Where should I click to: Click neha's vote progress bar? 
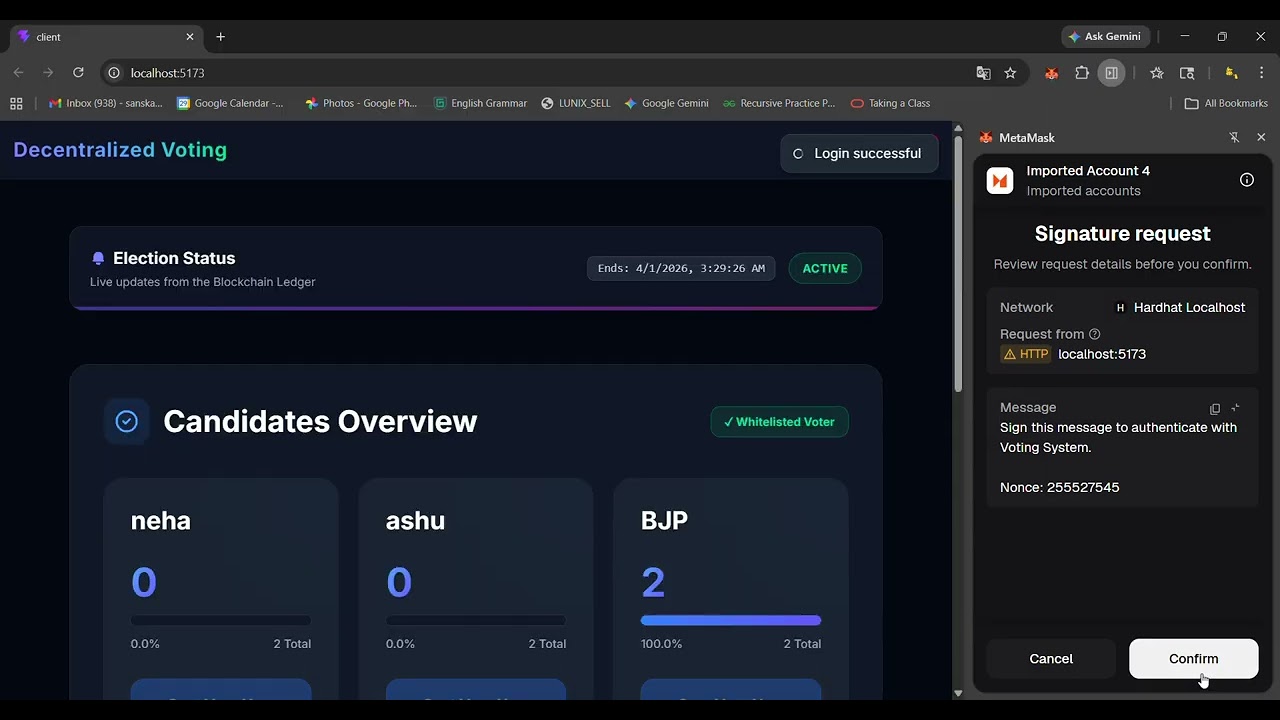click(221, 620)
